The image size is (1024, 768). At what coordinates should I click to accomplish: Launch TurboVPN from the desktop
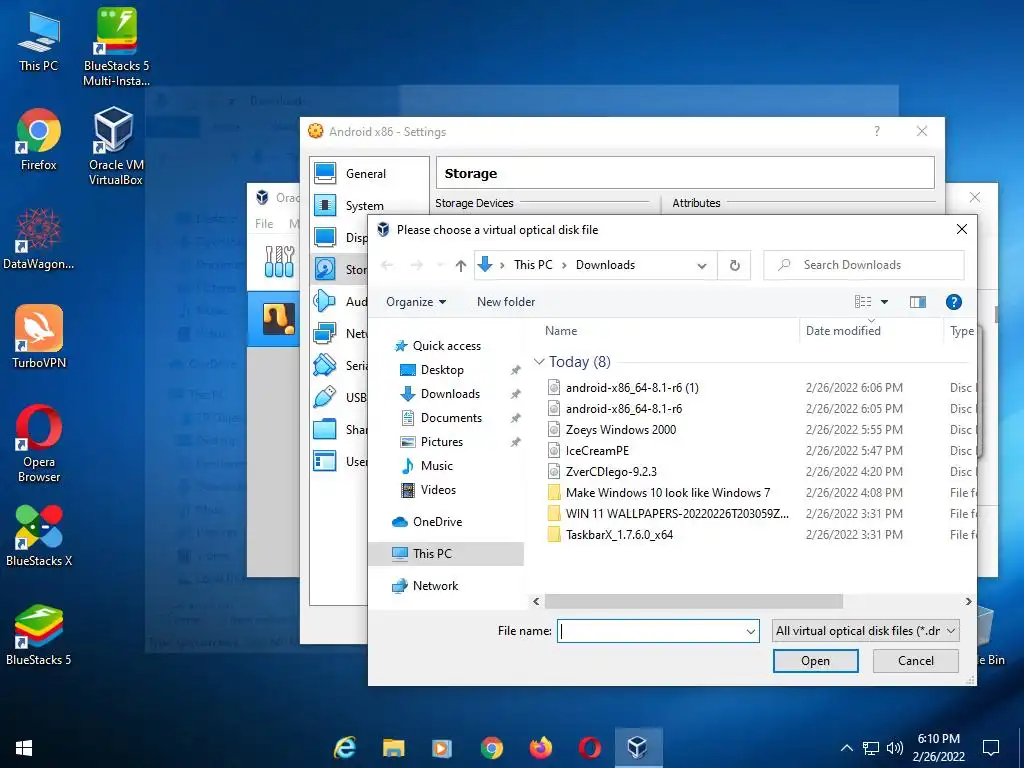point(39,337)
